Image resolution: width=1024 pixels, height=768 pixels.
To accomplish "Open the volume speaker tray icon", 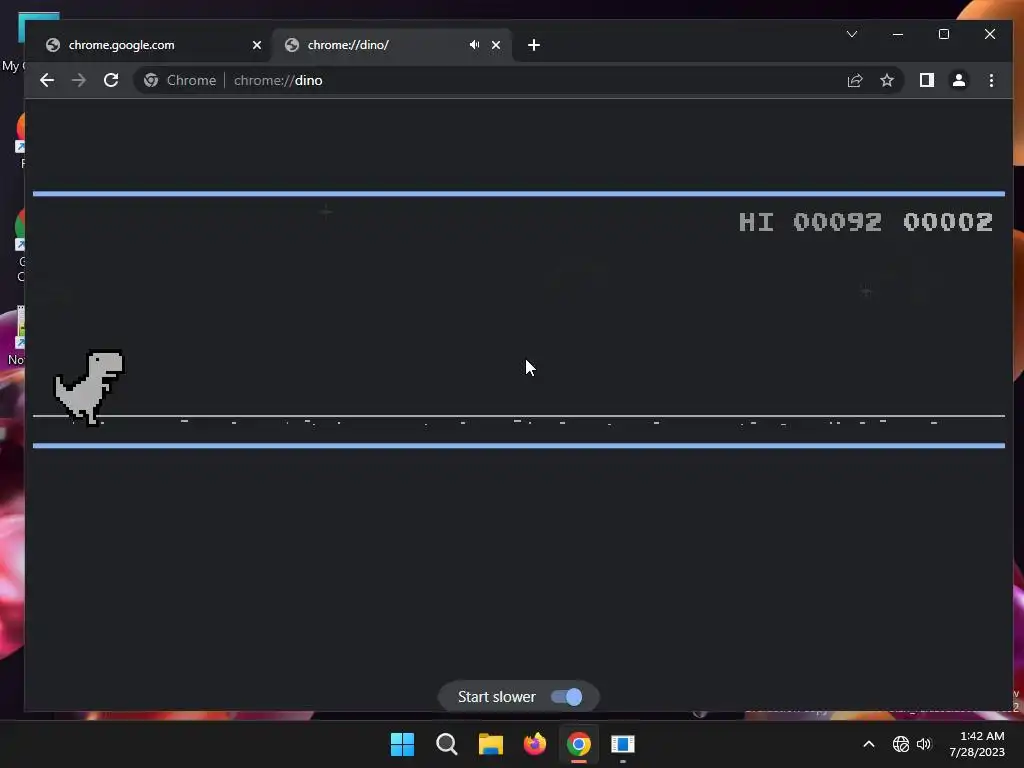I will point(923,744).
